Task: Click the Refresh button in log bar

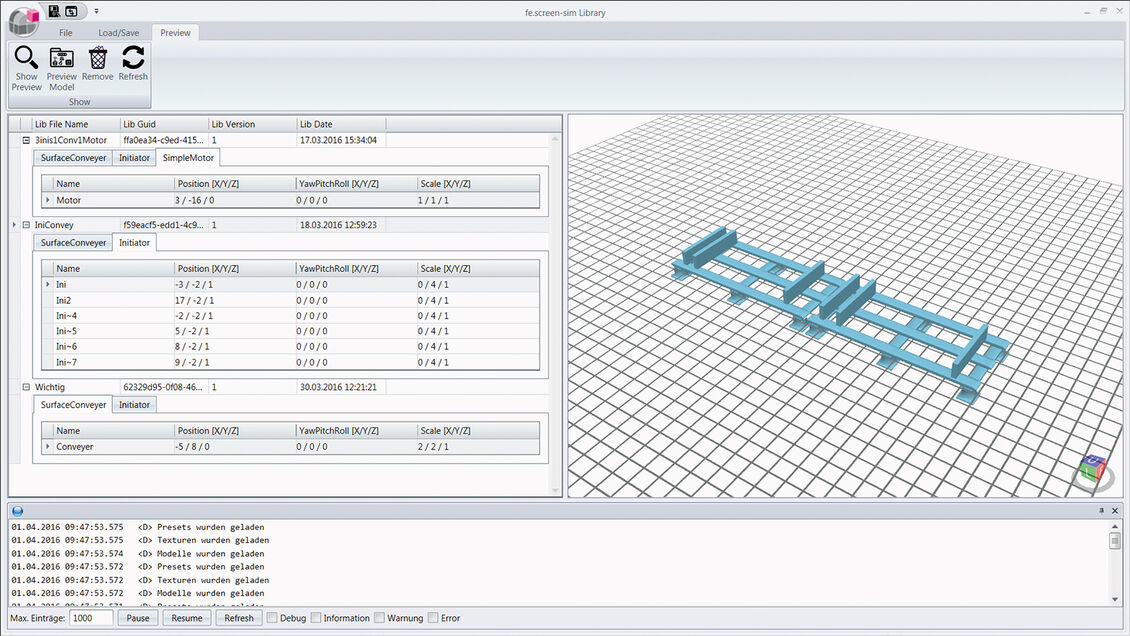Action: pos(239,618)
